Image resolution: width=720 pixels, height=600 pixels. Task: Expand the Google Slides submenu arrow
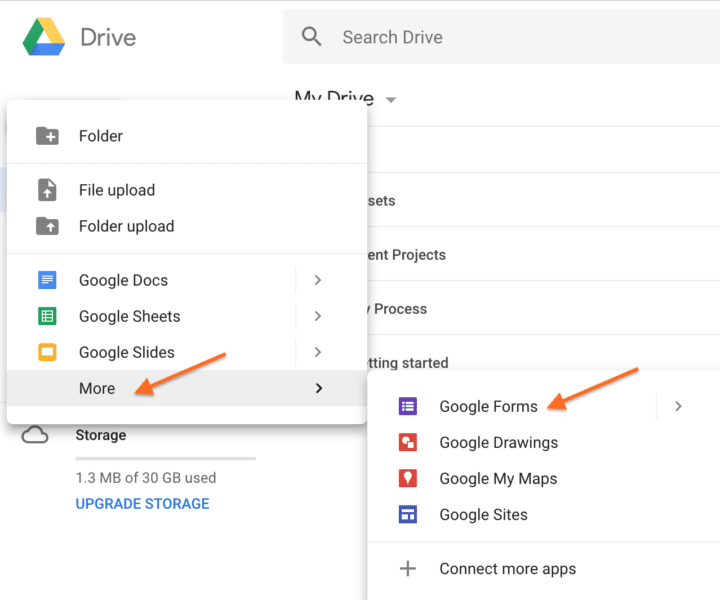coord(318,352)
